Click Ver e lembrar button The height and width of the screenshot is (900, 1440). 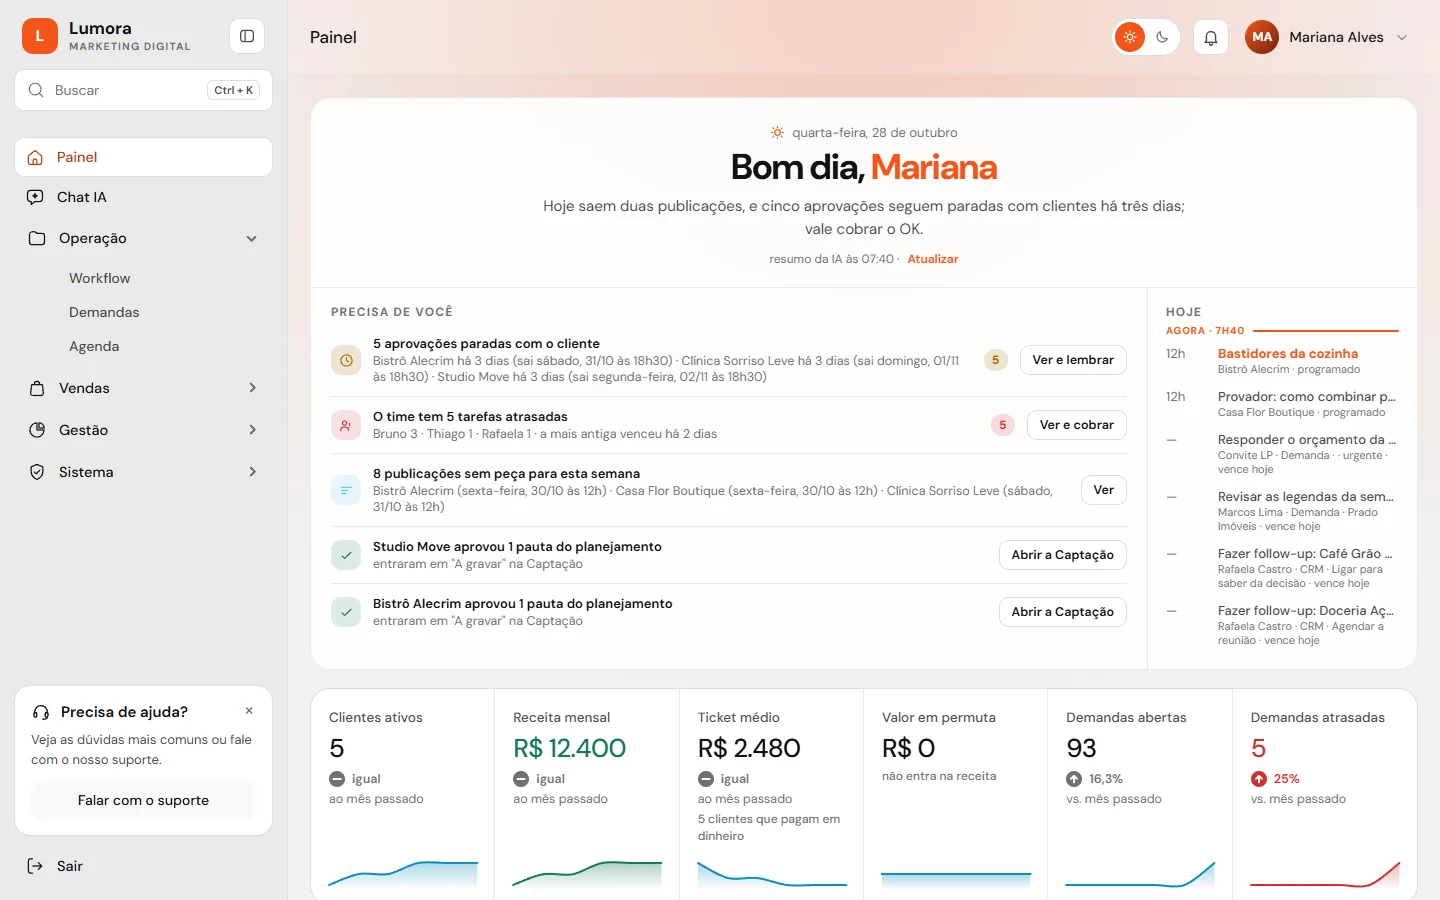coord(1073,360)
